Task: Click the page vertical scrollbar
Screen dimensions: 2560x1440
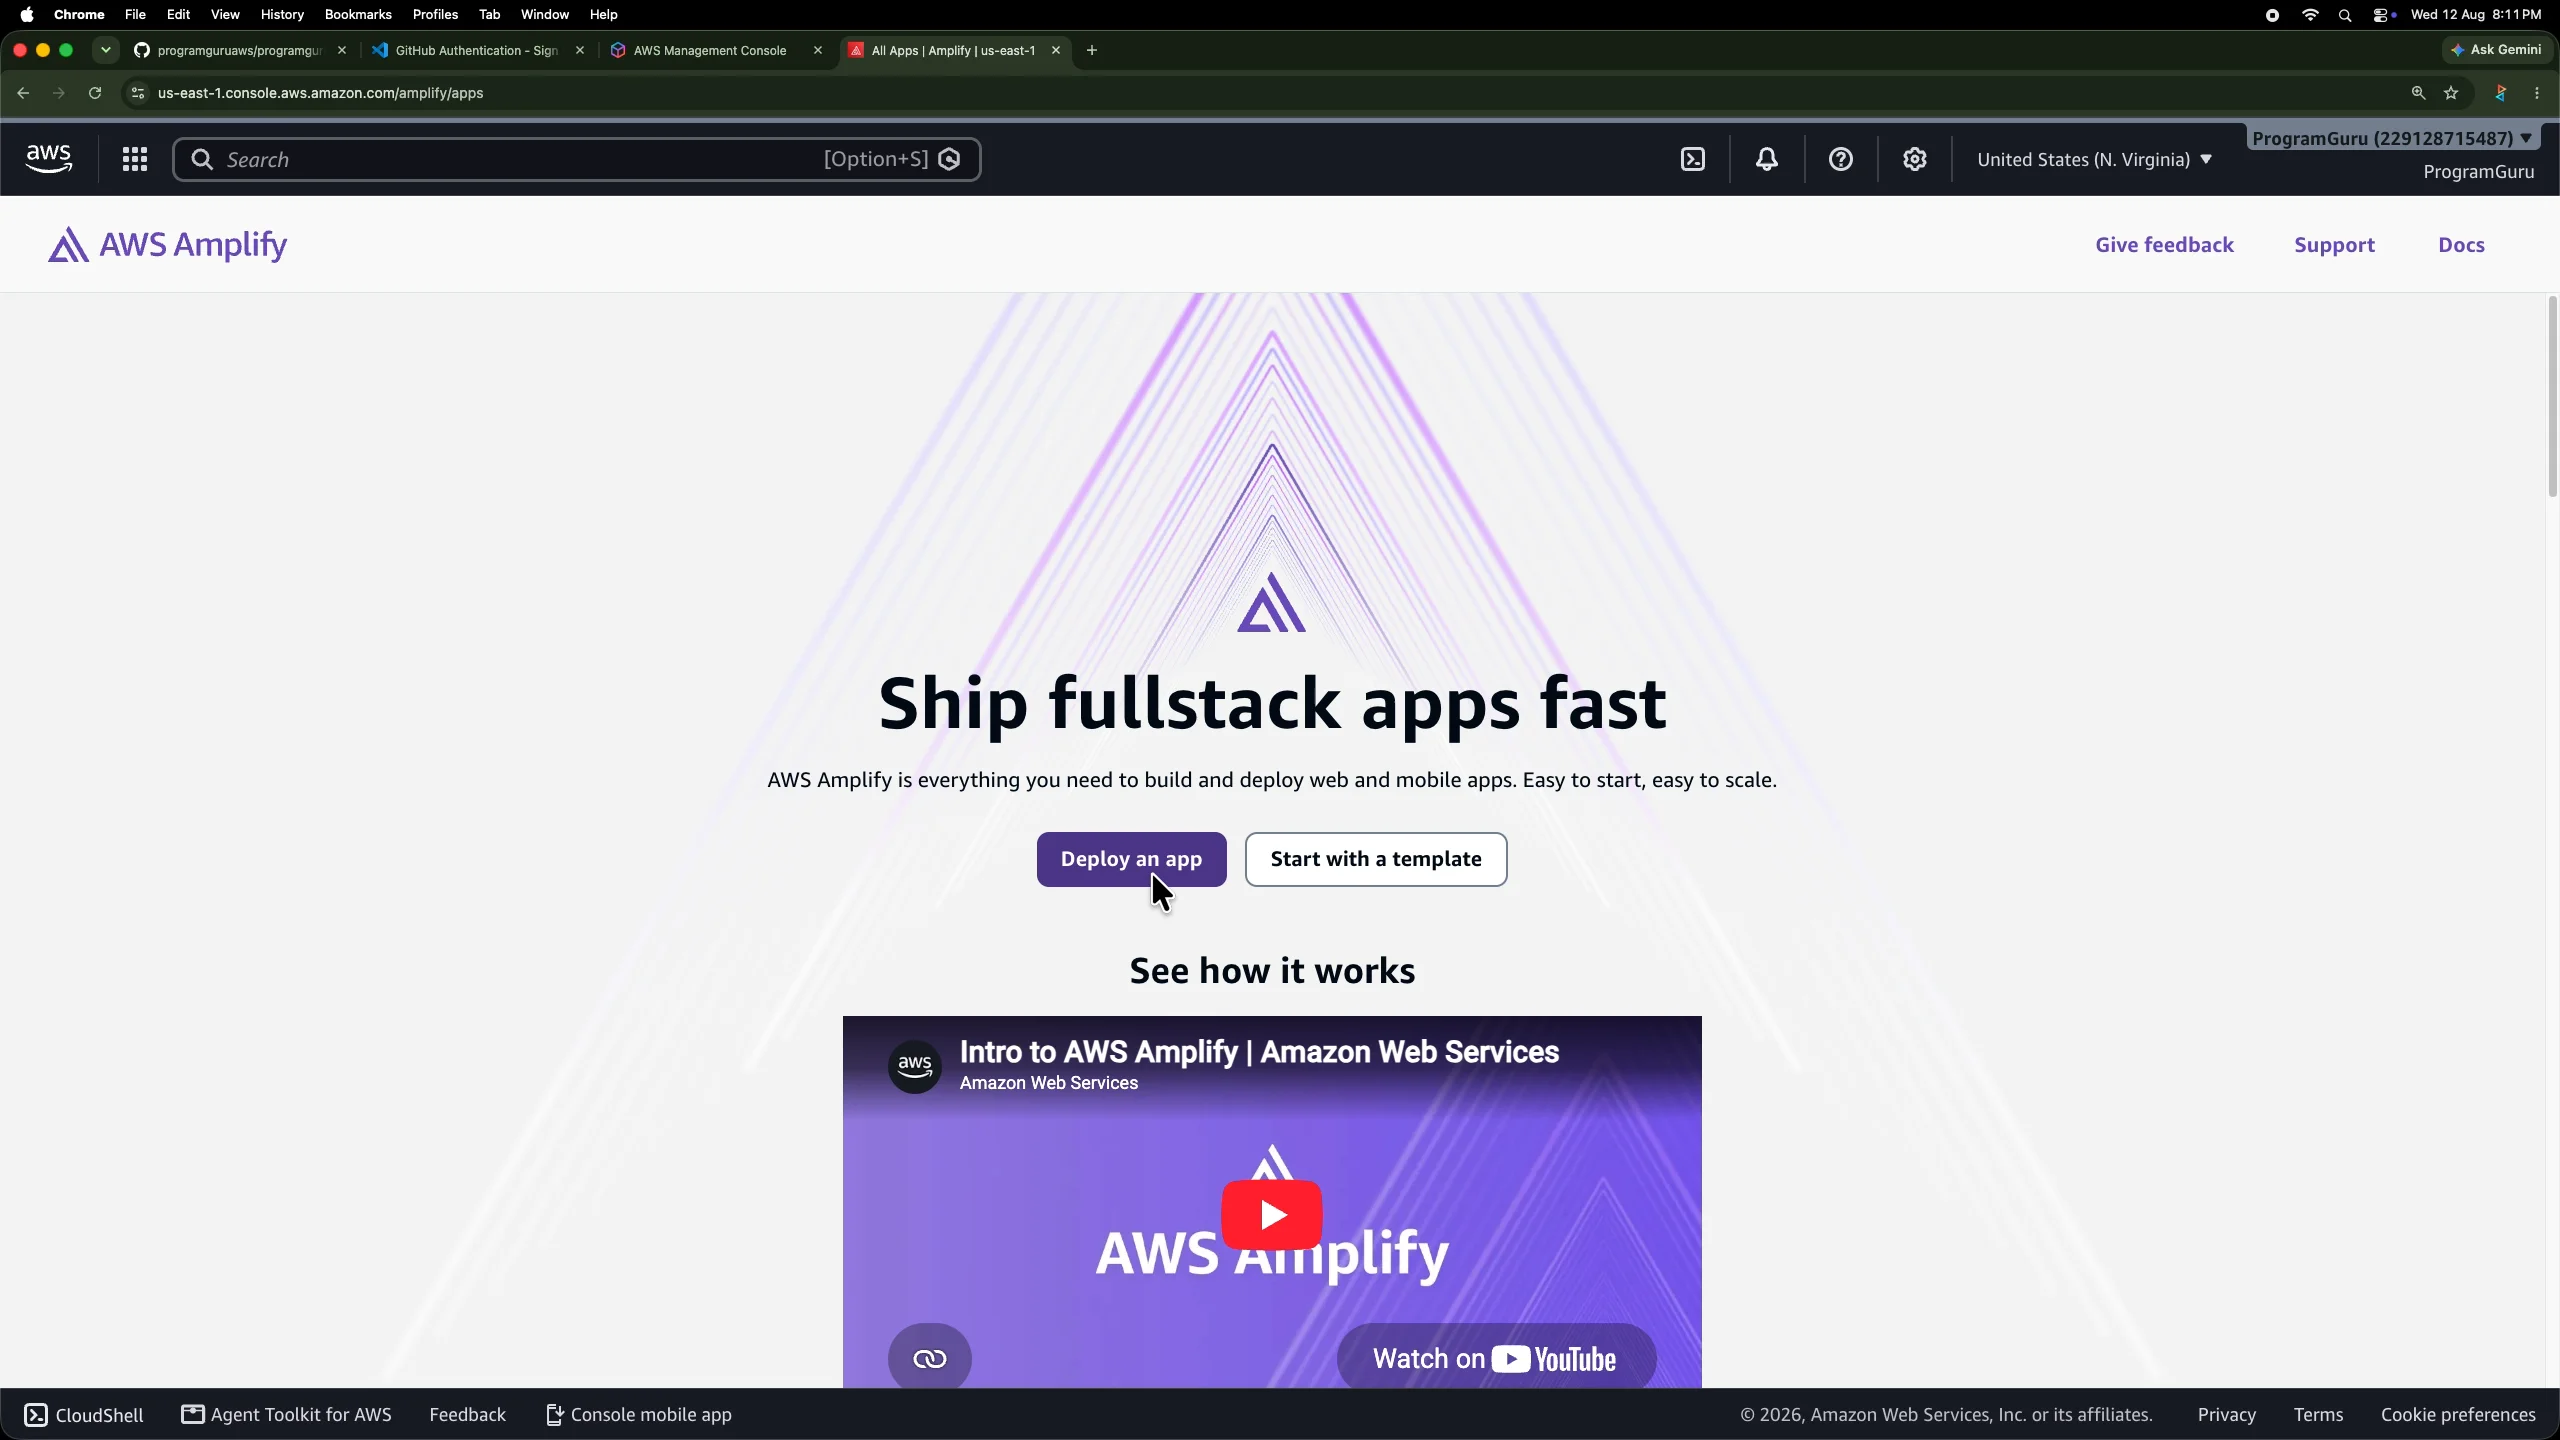Action: [x=2552, y=396]
